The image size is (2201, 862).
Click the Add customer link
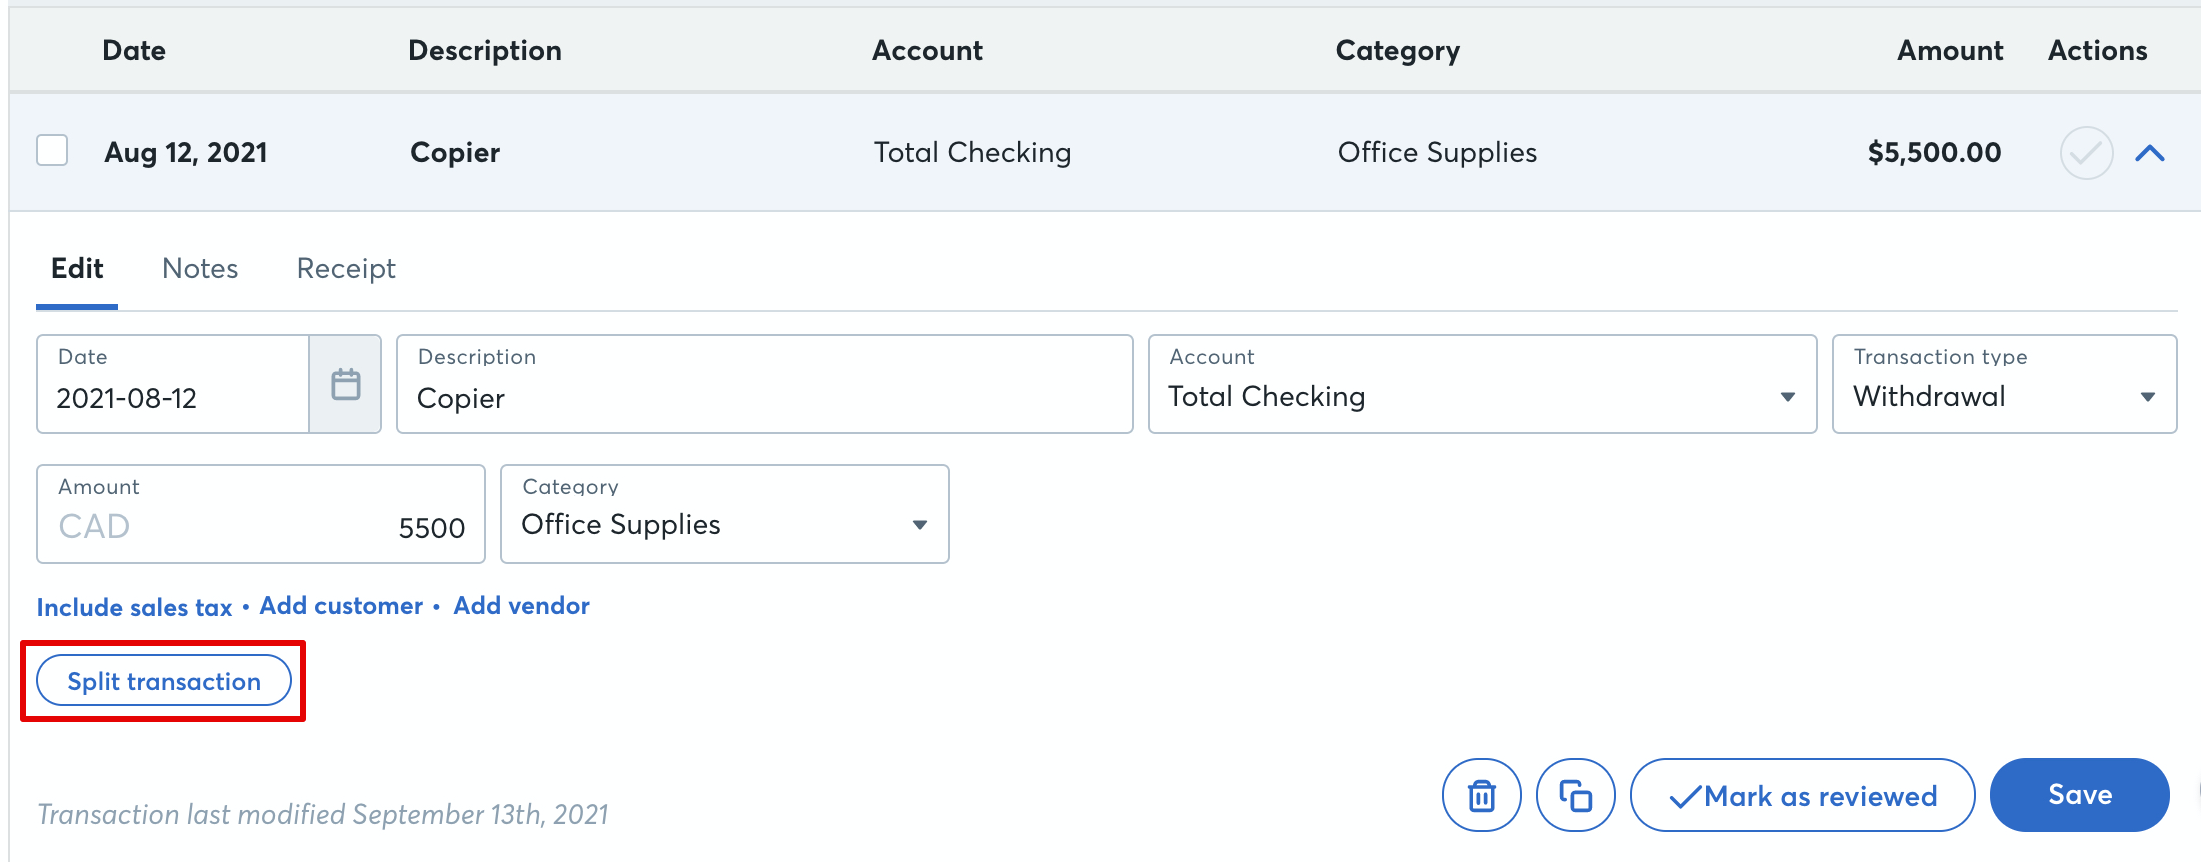341,606
